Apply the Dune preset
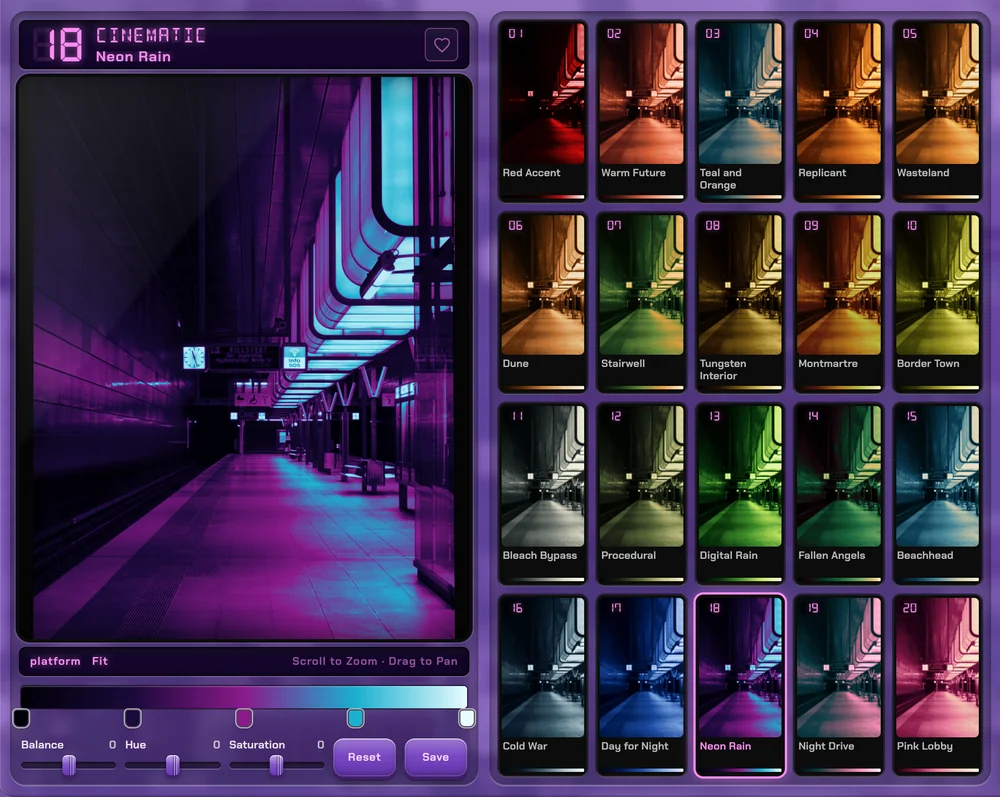Screen dimensions: 1000x797 click(x=542, y=302)
